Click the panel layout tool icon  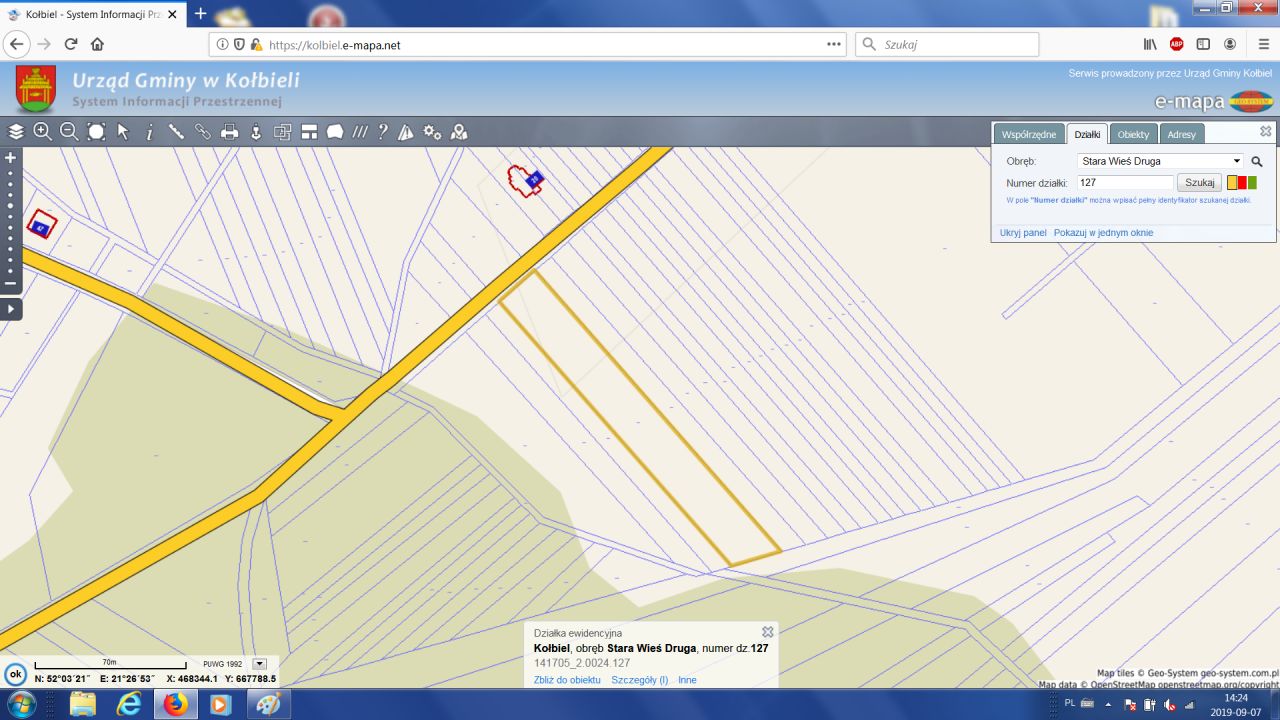(x=309, y=132)
